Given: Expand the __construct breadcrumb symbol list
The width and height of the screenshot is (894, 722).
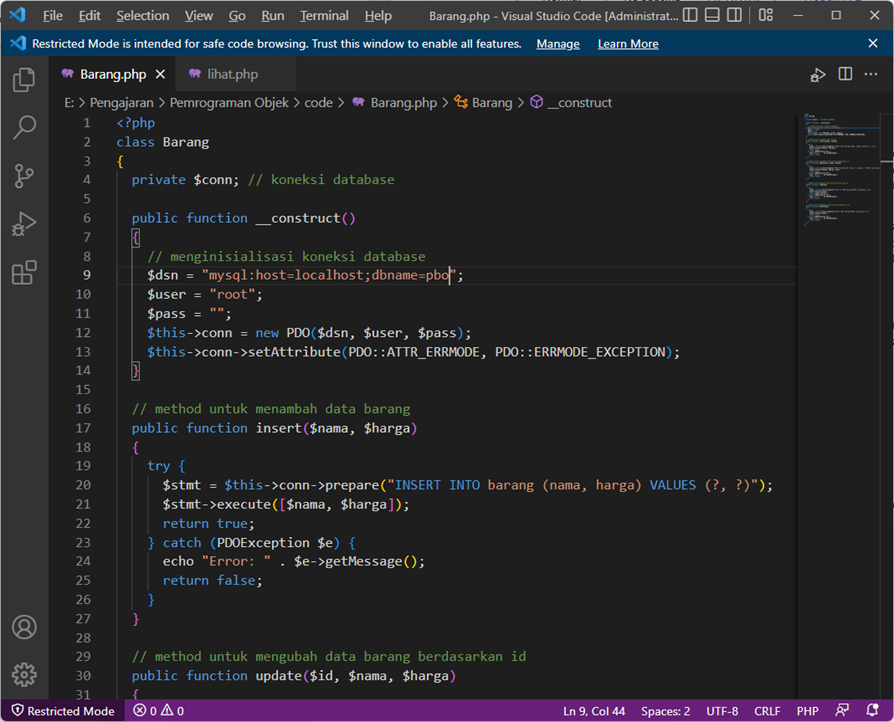Looking at the screenshot, I should 579,103.
